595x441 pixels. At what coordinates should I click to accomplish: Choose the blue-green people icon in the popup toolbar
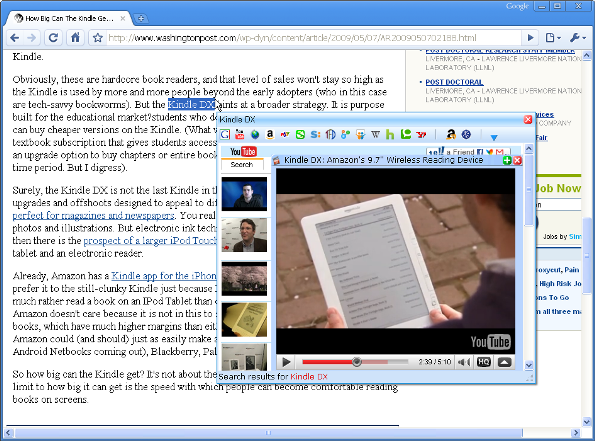coord(345,134)
